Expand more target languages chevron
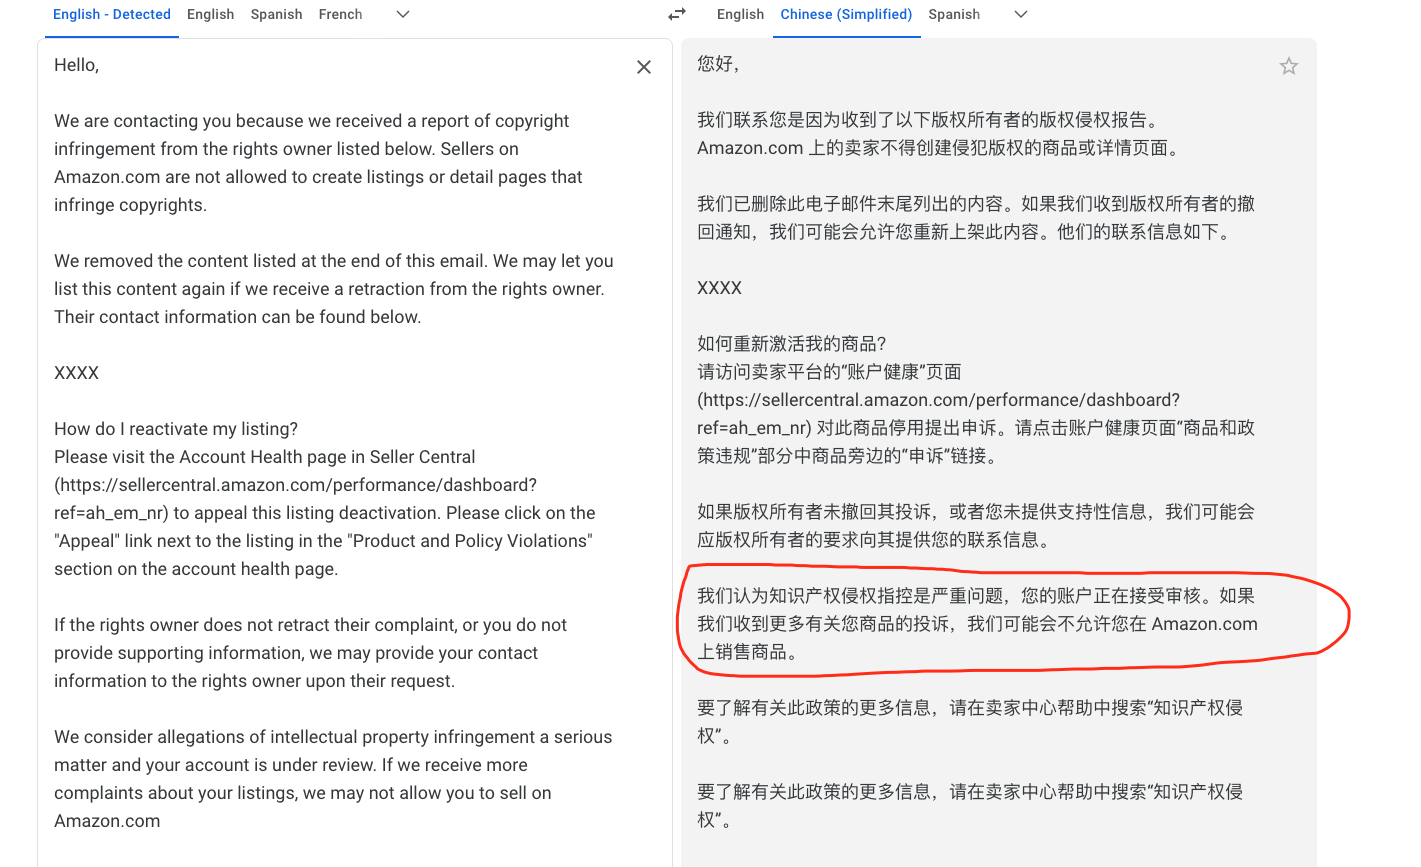The image size is (1421, 867). [1021, 14]
